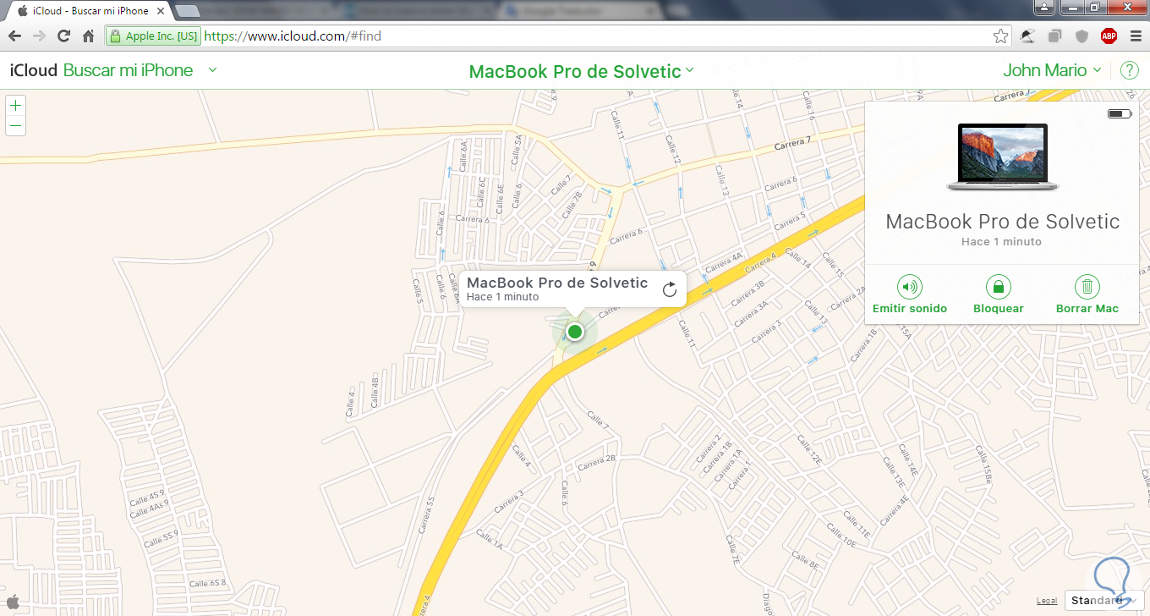Zoom out on the map
This screenshot has width=1150, height=616.
click(x=15, y=125)
